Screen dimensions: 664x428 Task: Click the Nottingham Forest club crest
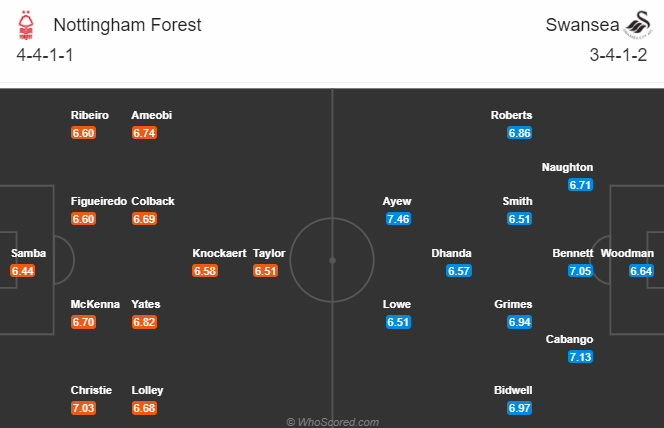26,25
